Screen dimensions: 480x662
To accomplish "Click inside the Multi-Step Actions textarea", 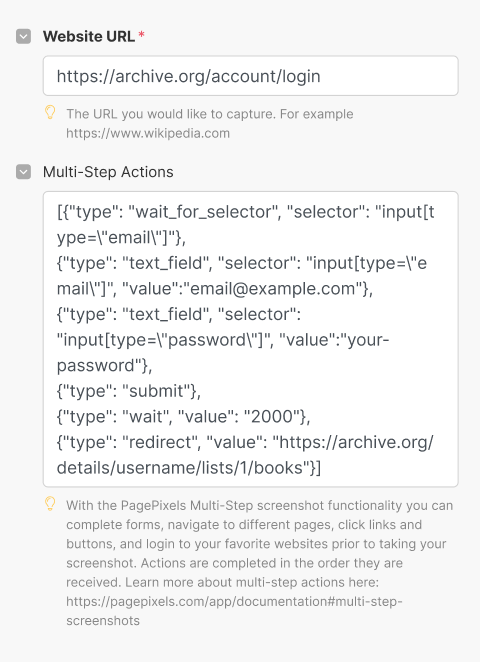I will pos(250,339).
